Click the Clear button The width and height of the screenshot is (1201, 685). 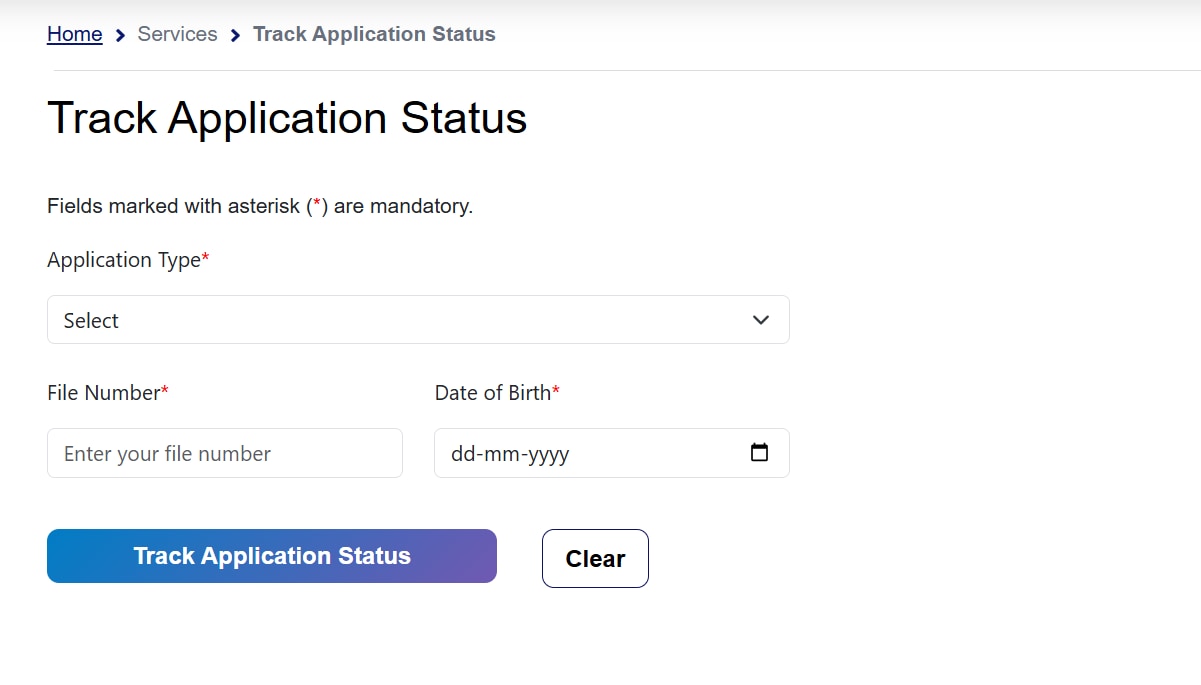click(595, 558)
